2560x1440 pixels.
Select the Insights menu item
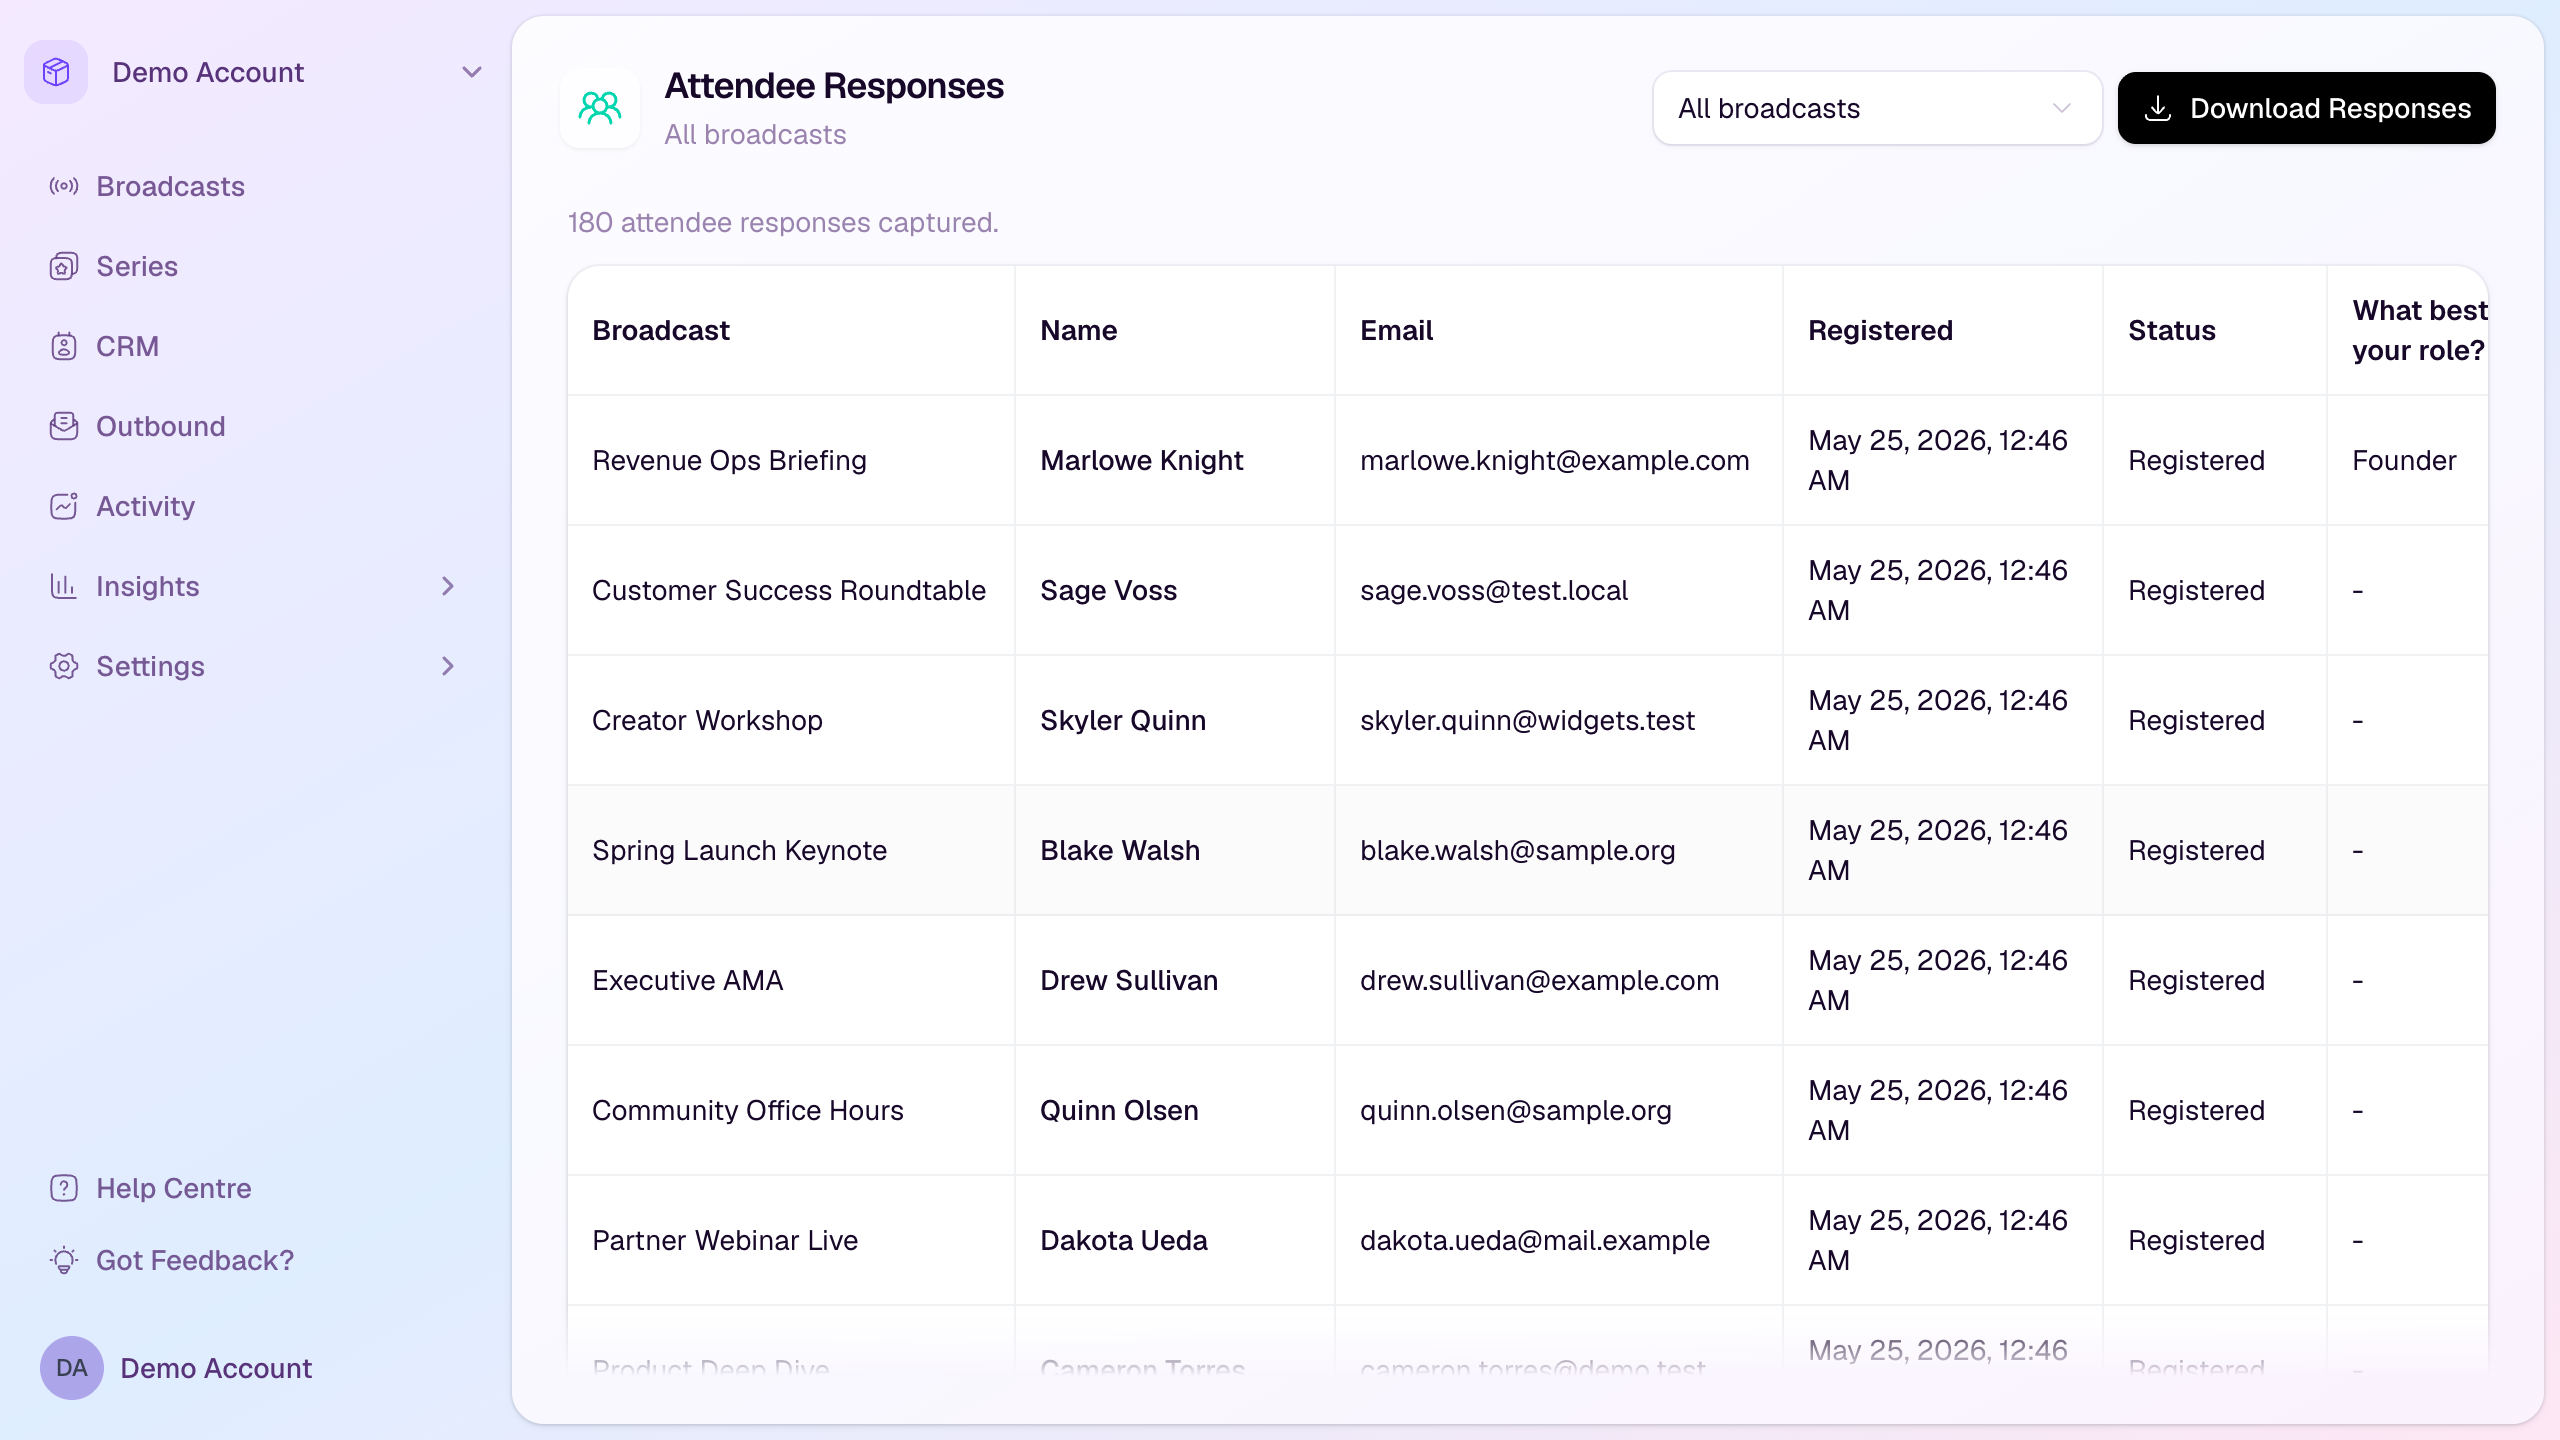148,586
